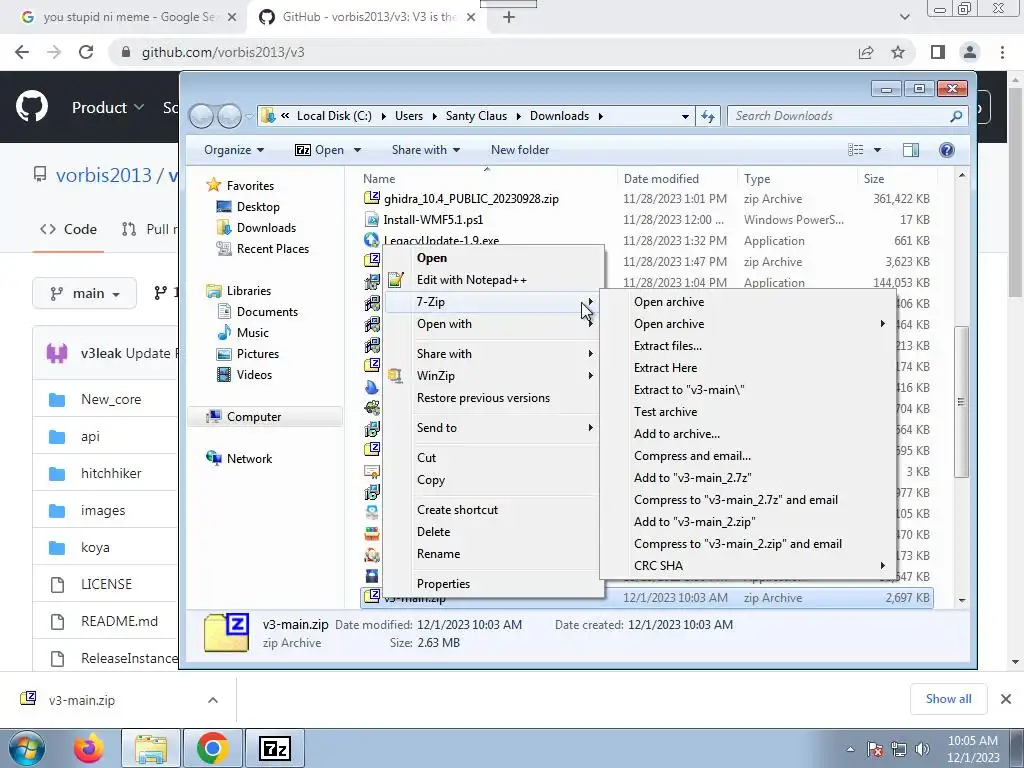
Task: Click the Windows Start orb
Action: (27, 748)
